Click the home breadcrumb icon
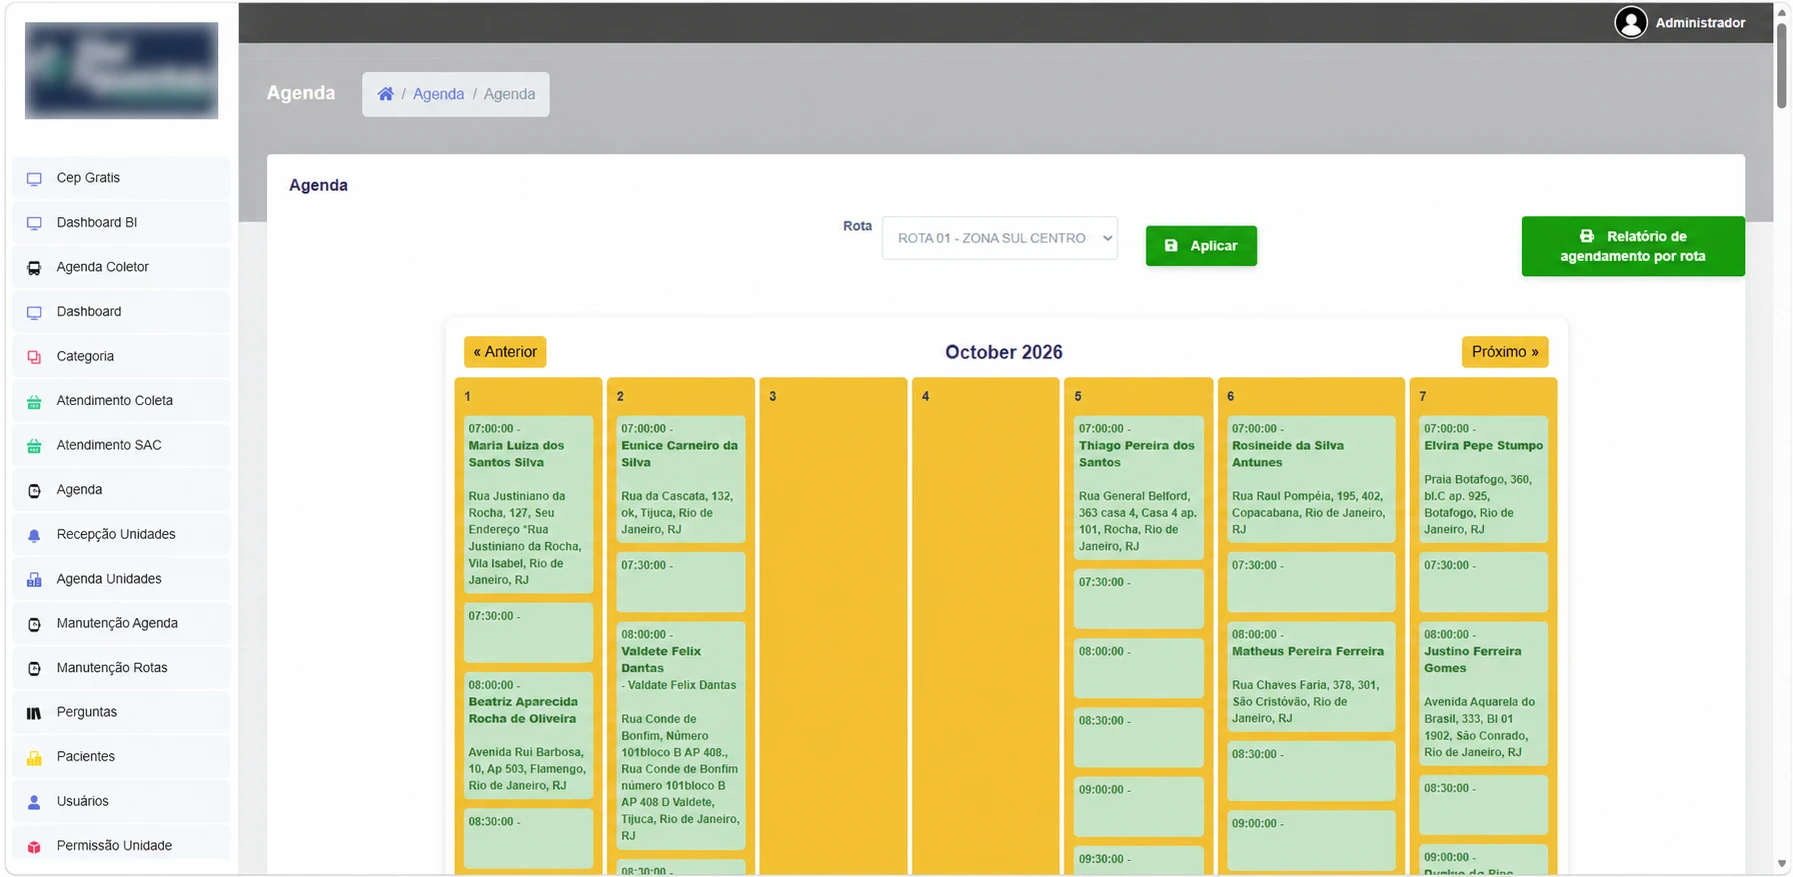 point(385,94)
